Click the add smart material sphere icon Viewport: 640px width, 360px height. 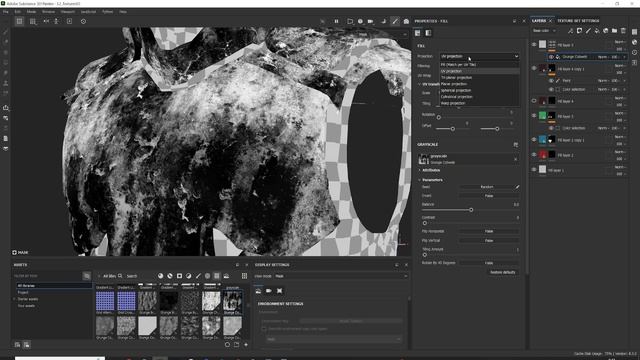coord(605,31)
